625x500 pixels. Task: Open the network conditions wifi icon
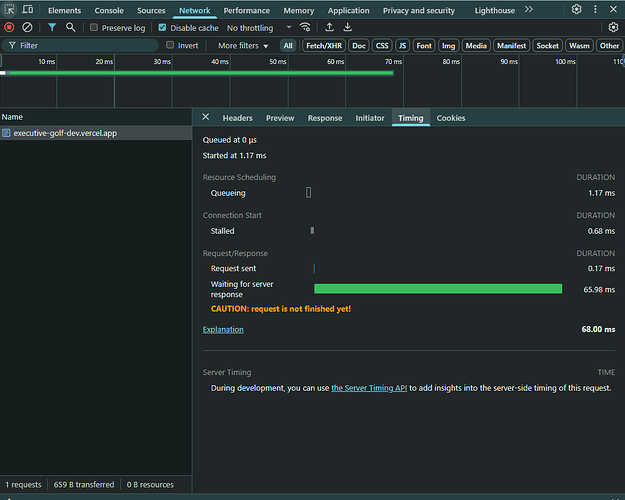(x=305, y=28)
